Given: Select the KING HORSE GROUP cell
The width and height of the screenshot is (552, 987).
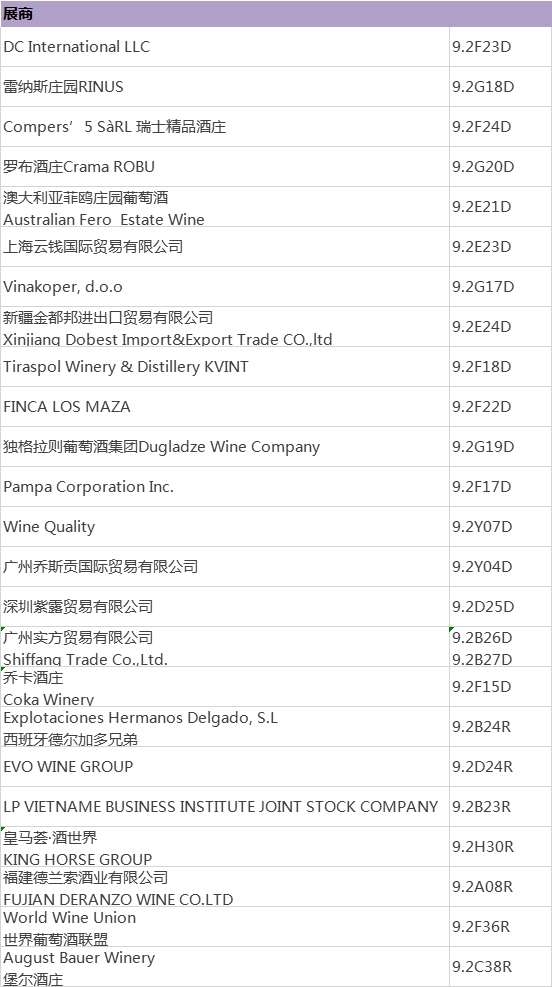Looking at the screenshot, I should tap(225, 847).
